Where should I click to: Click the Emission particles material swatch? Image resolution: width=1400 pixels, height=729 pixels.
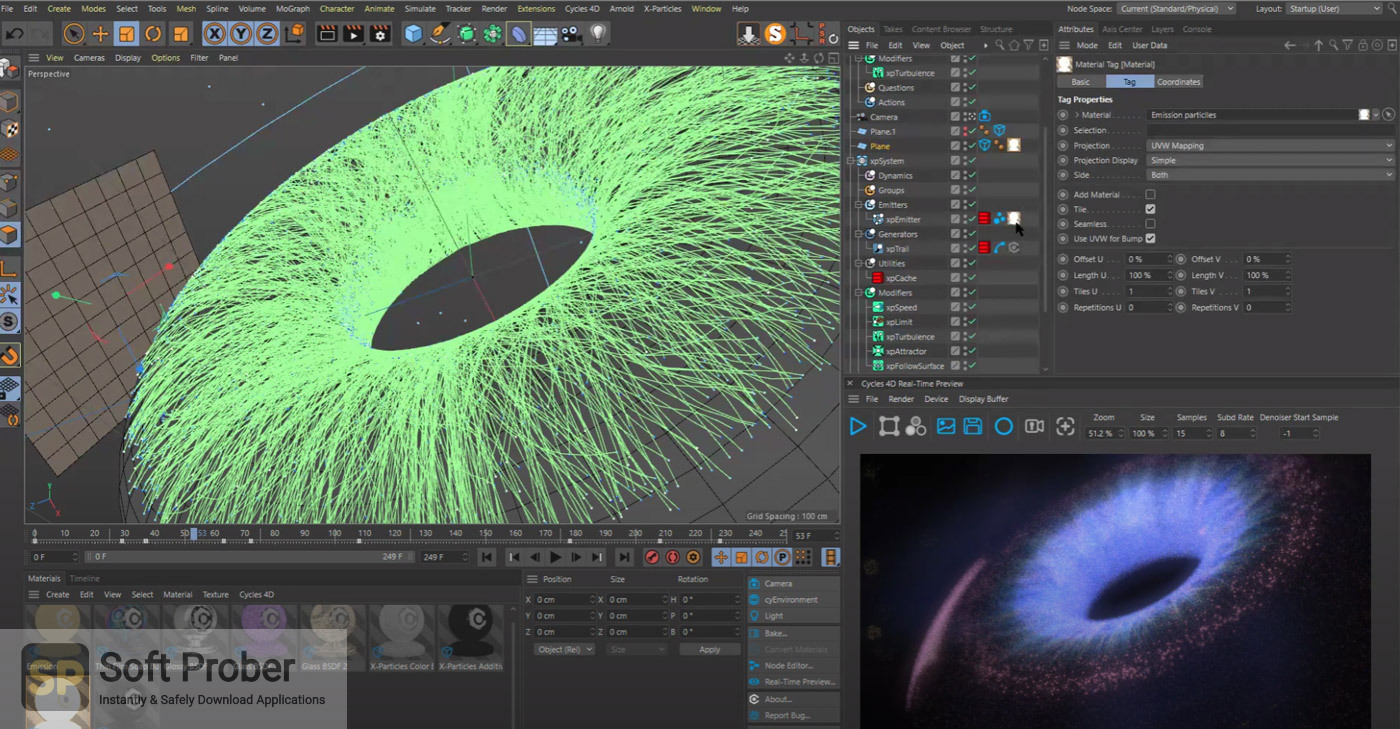click(x=1364, y=115)
